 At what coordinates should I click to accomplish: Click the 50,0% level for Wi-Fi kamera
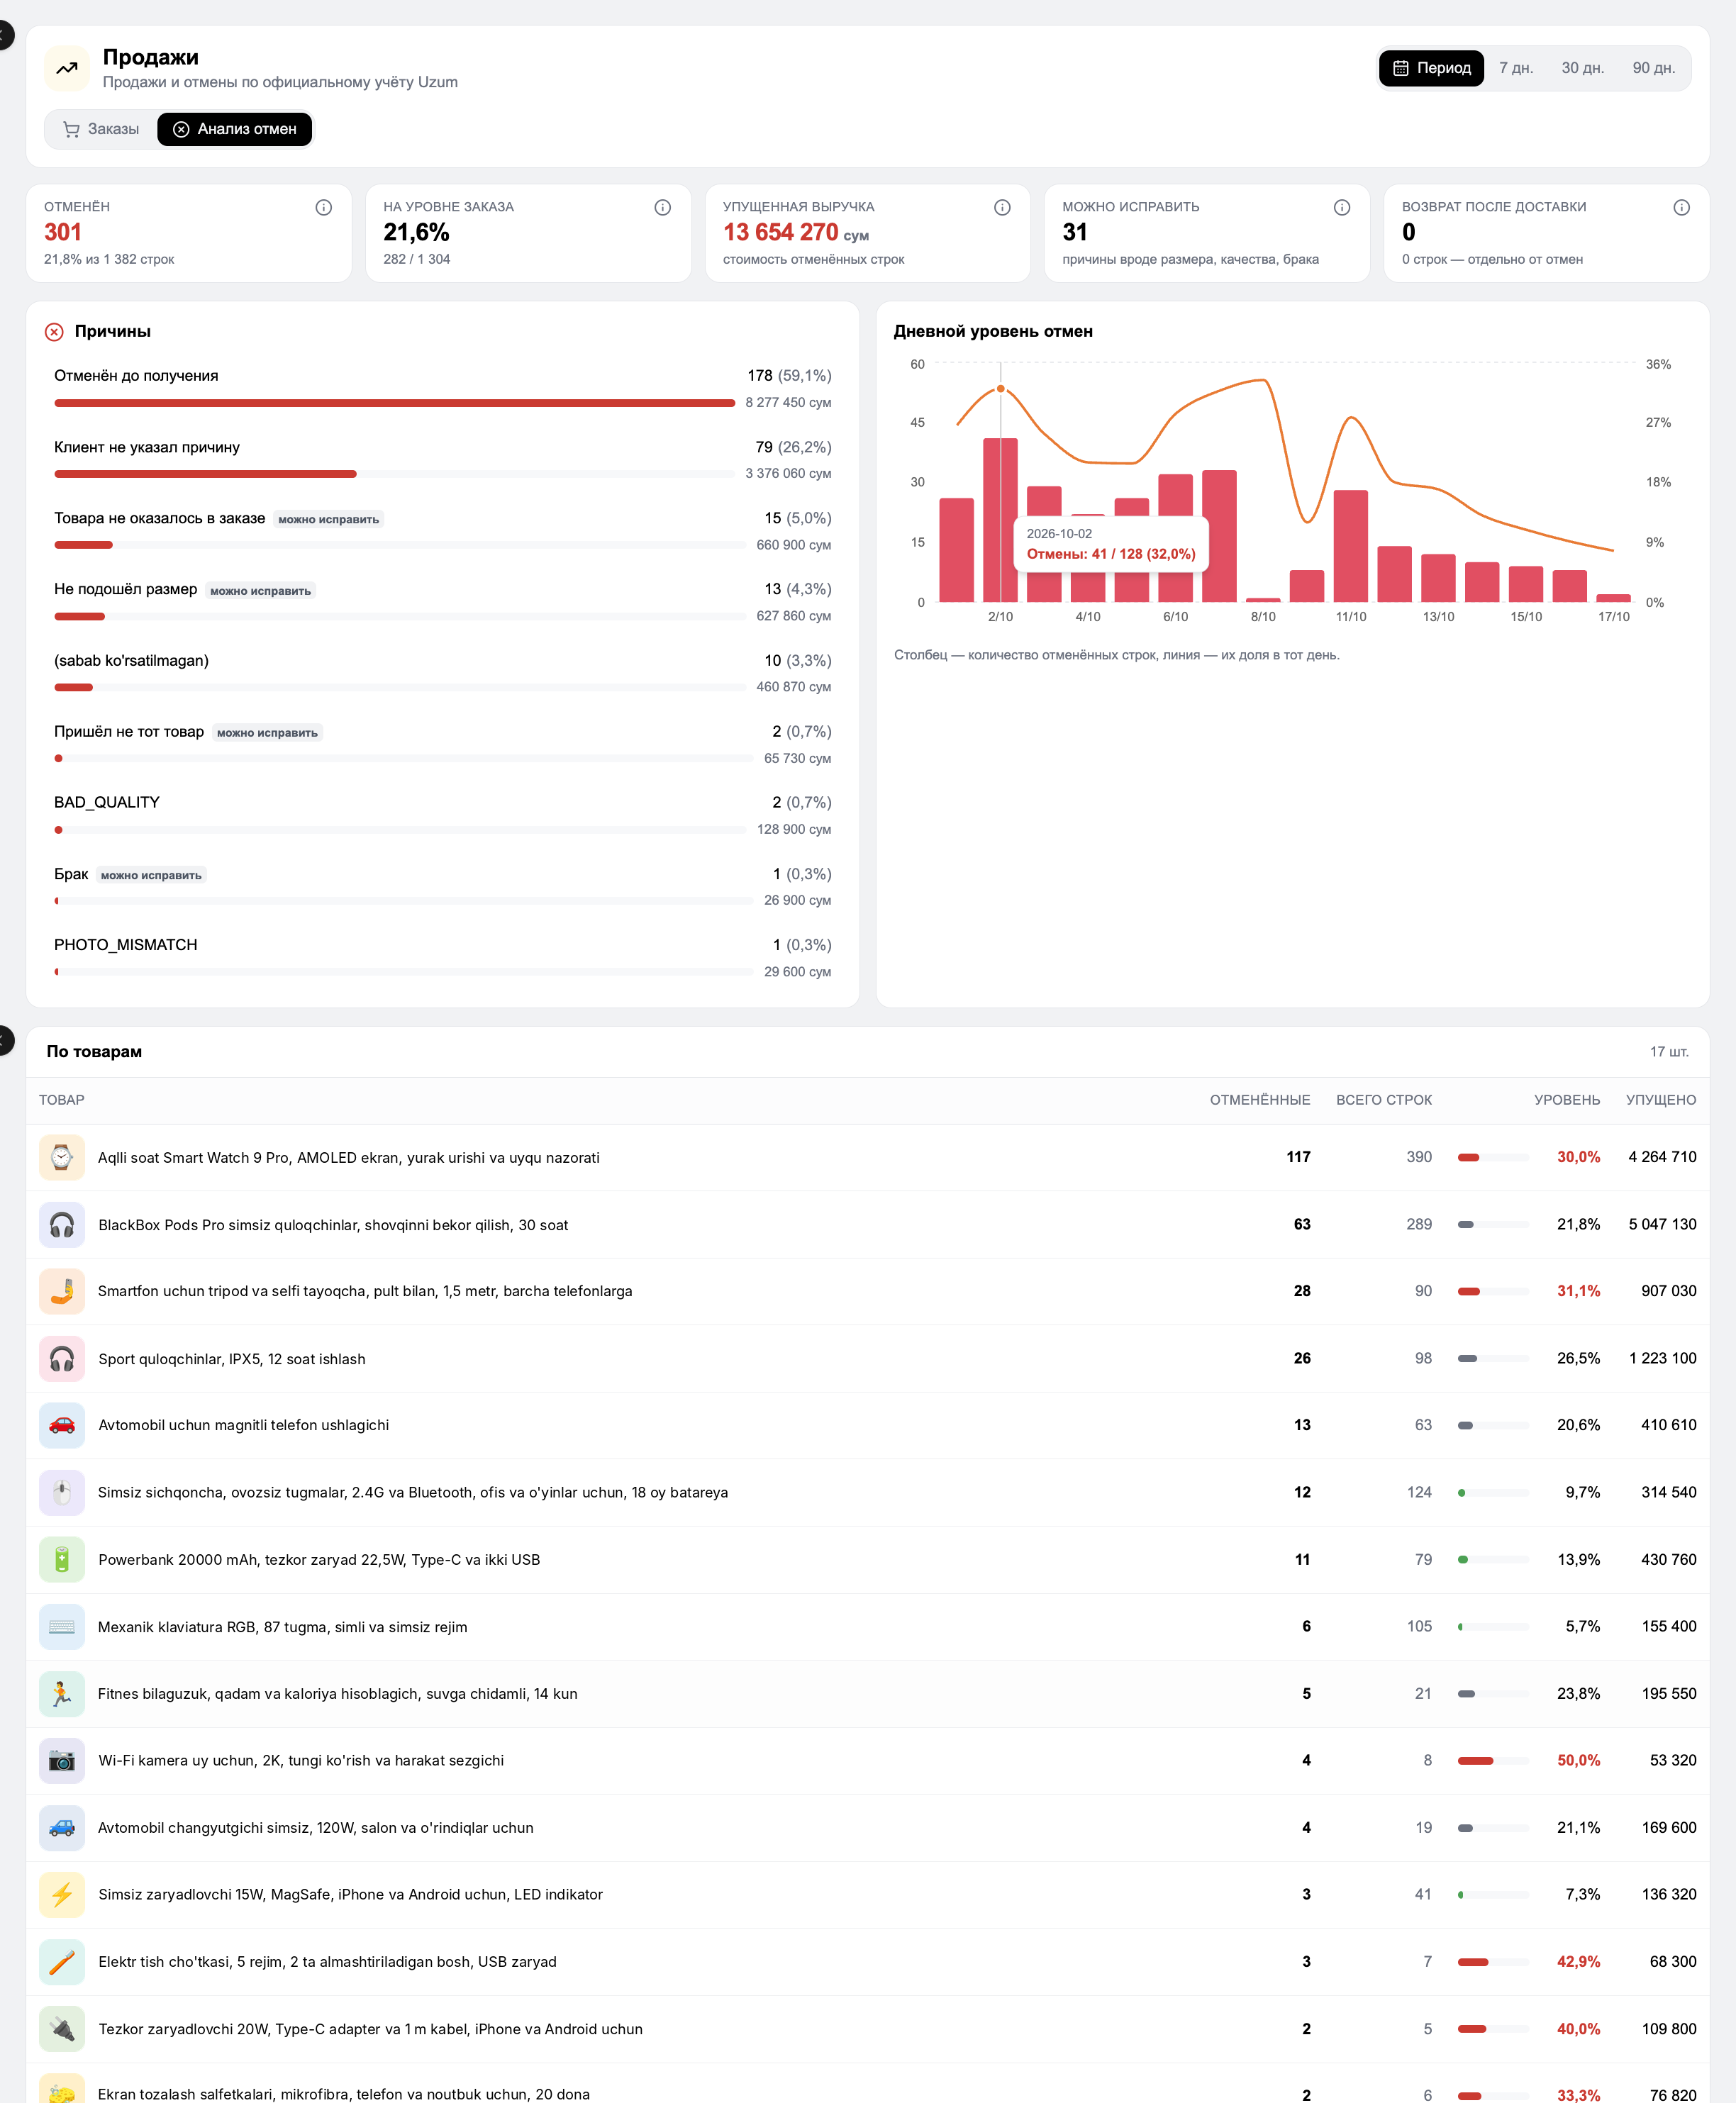coord(1578,1760)
